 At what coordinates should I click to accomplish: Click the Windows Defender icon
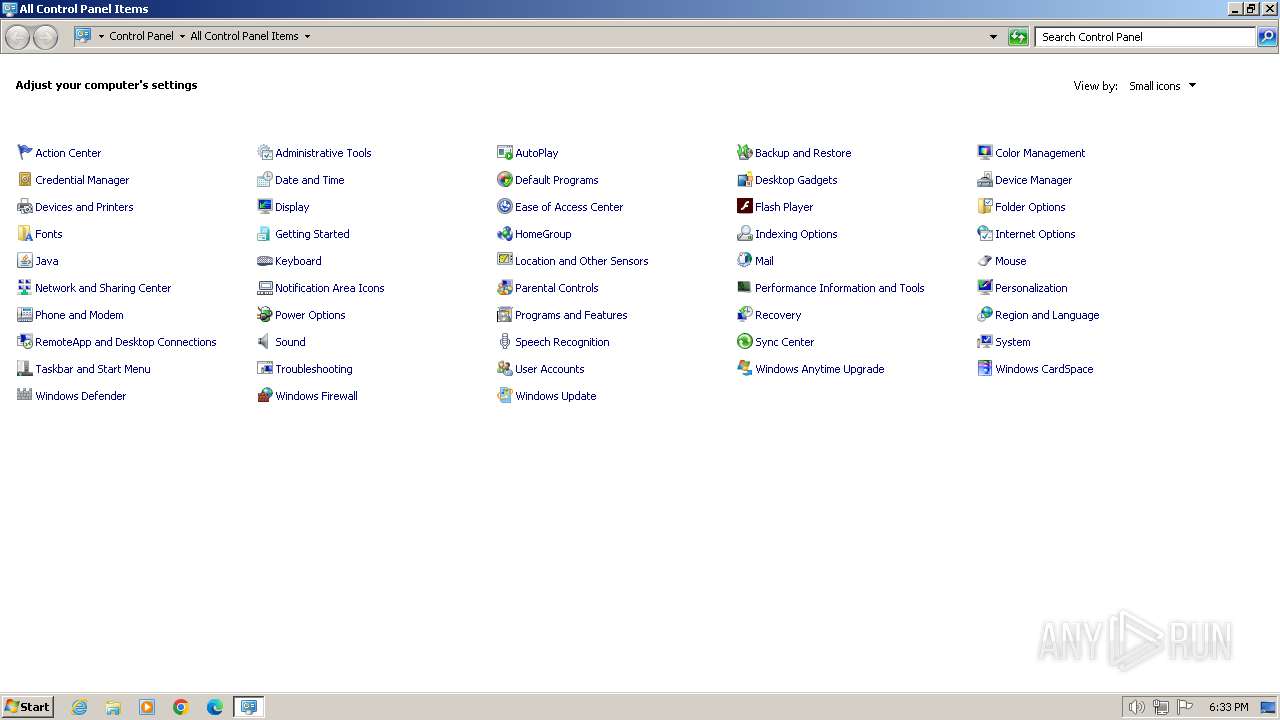(25, 396)
